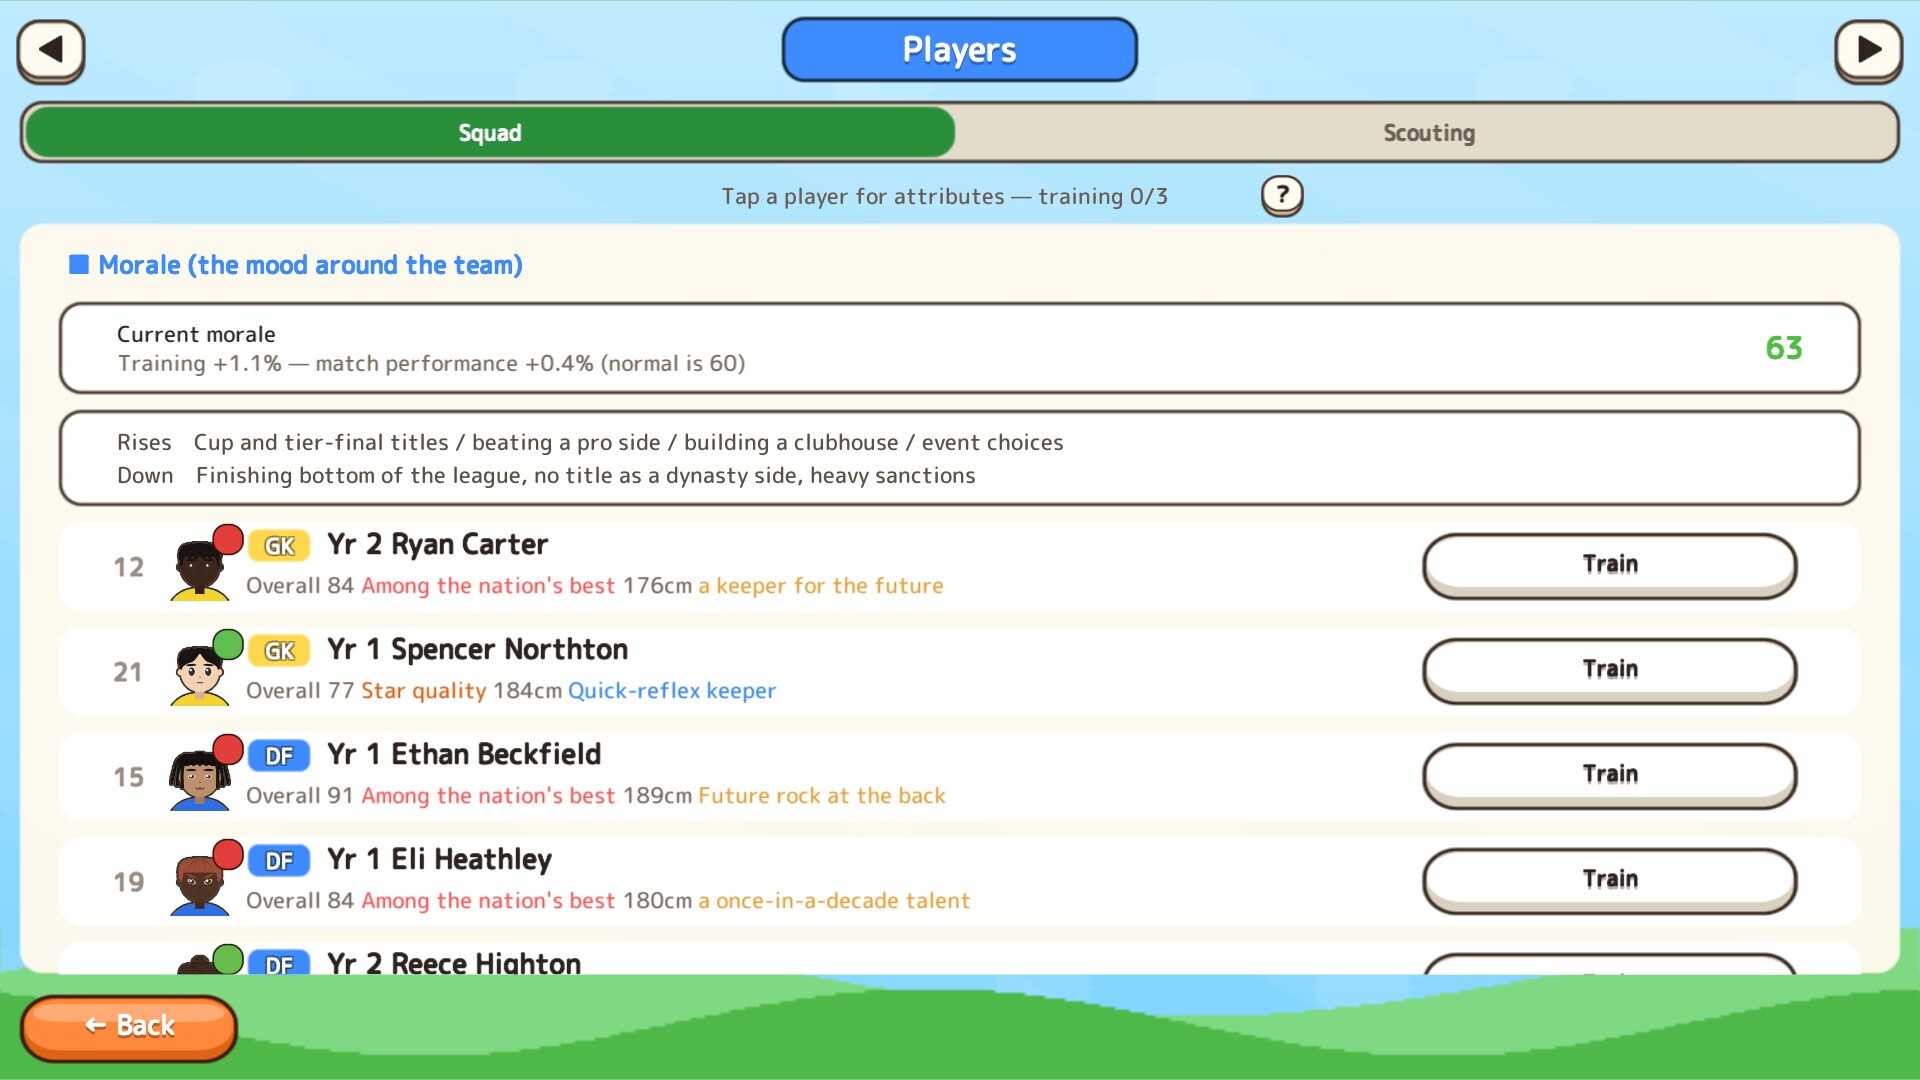
Task: Go to the next screen with the right arrow
Action: [1868, 50]
